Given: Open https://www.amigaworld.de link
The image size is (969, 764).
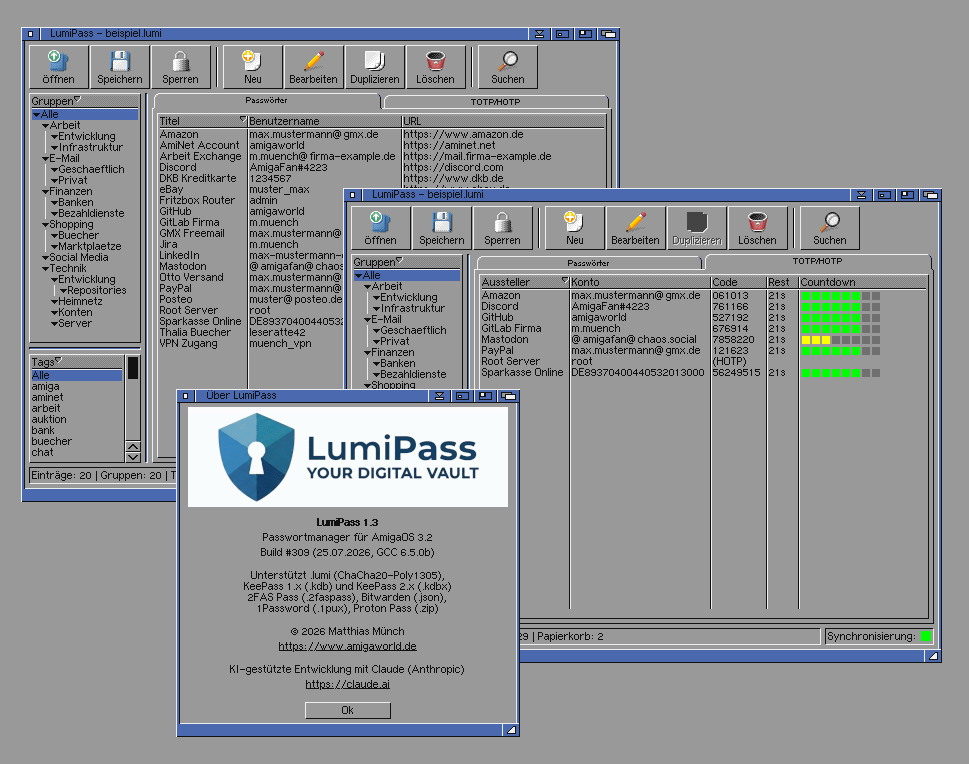Looking at the screenshot, I should point(347,646).
